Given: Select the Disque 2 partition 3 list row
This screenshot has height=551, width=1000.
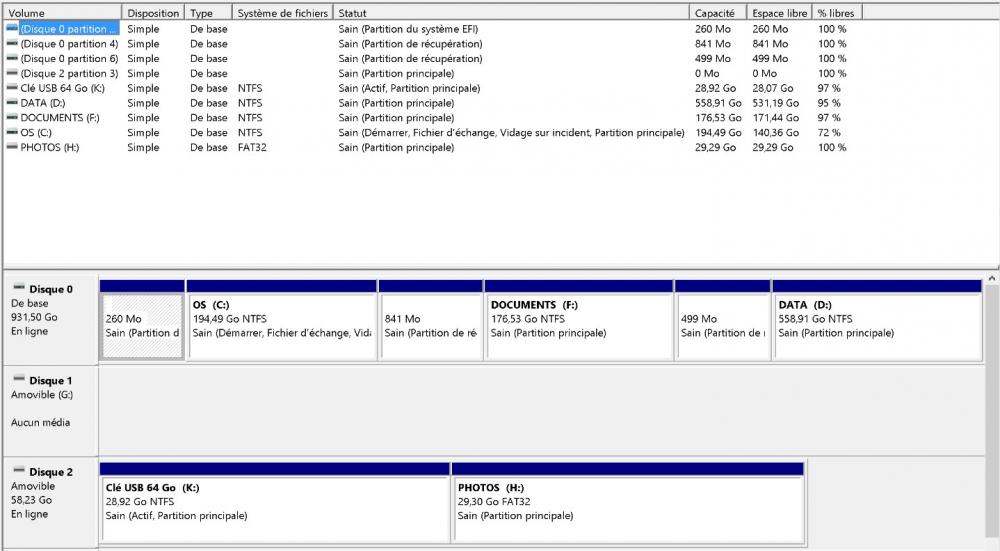Looking at the screenshot, I should point(69,73).
